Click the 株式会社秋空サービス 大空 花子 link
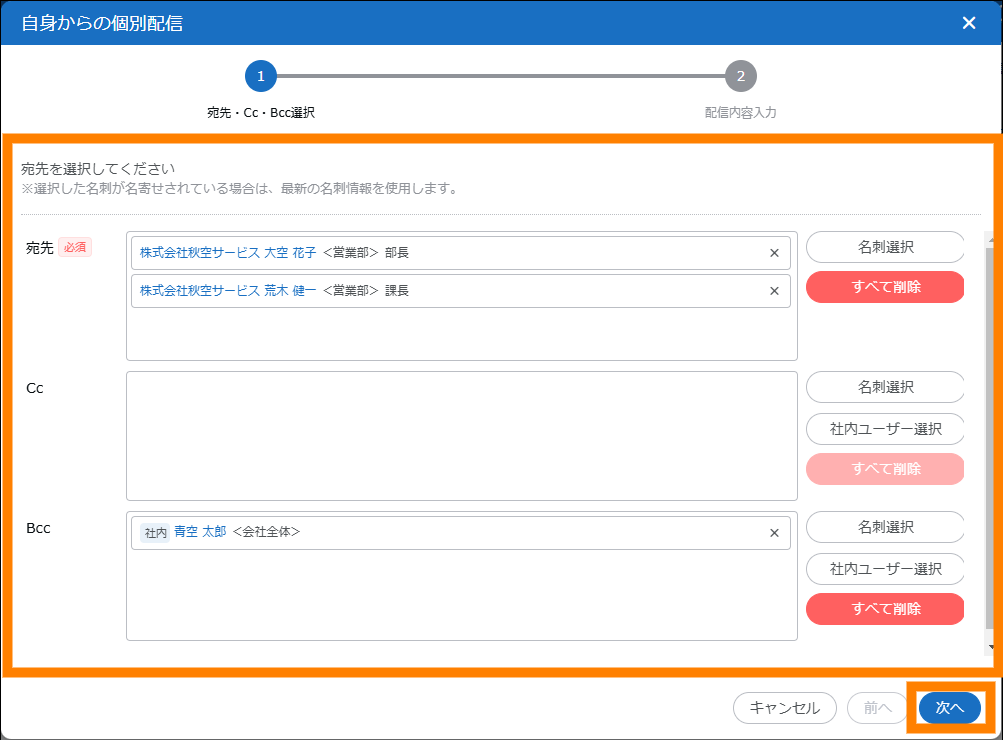 point(235,253)
